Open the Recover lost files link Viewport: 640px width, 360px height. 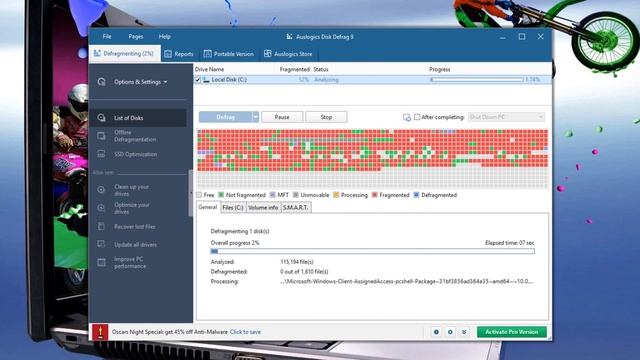[135, 227]
